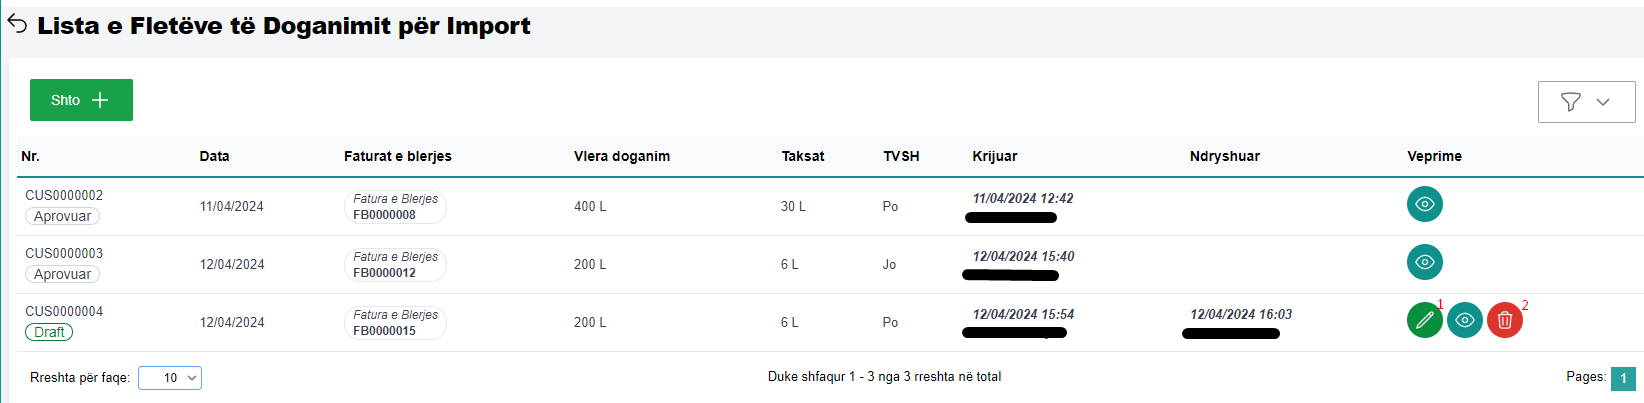Click Aprovuar badge on CUS0000002

62,216
